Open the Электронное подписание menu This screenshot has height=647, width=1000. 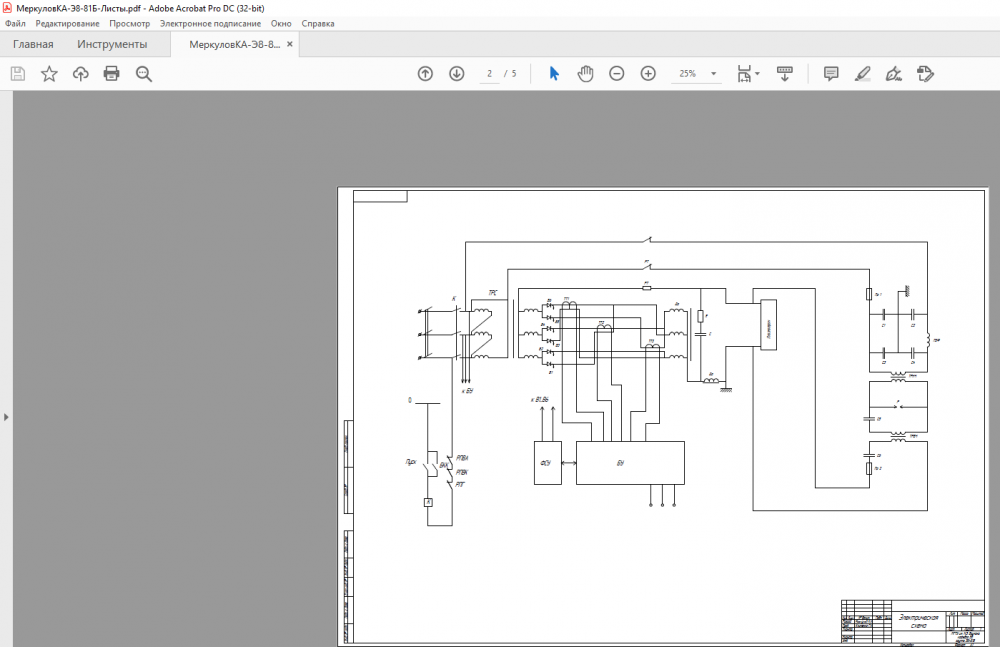[211, 23]
